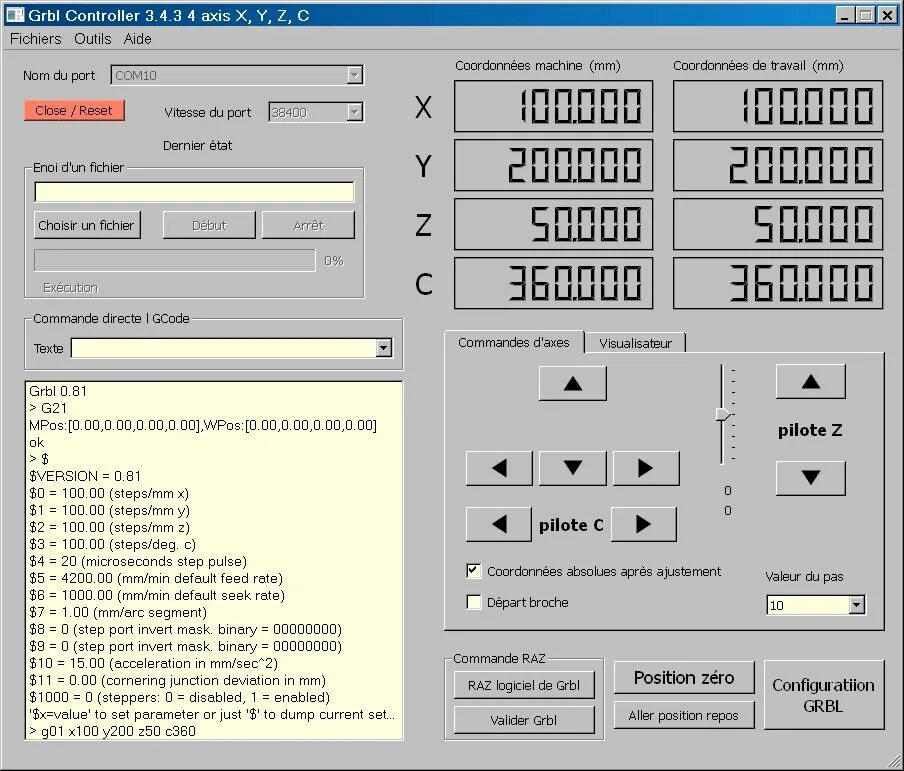The height and width of the screenshot is (771, 904).
Task: Click Valider Grbl button
Action: (523, 720)
